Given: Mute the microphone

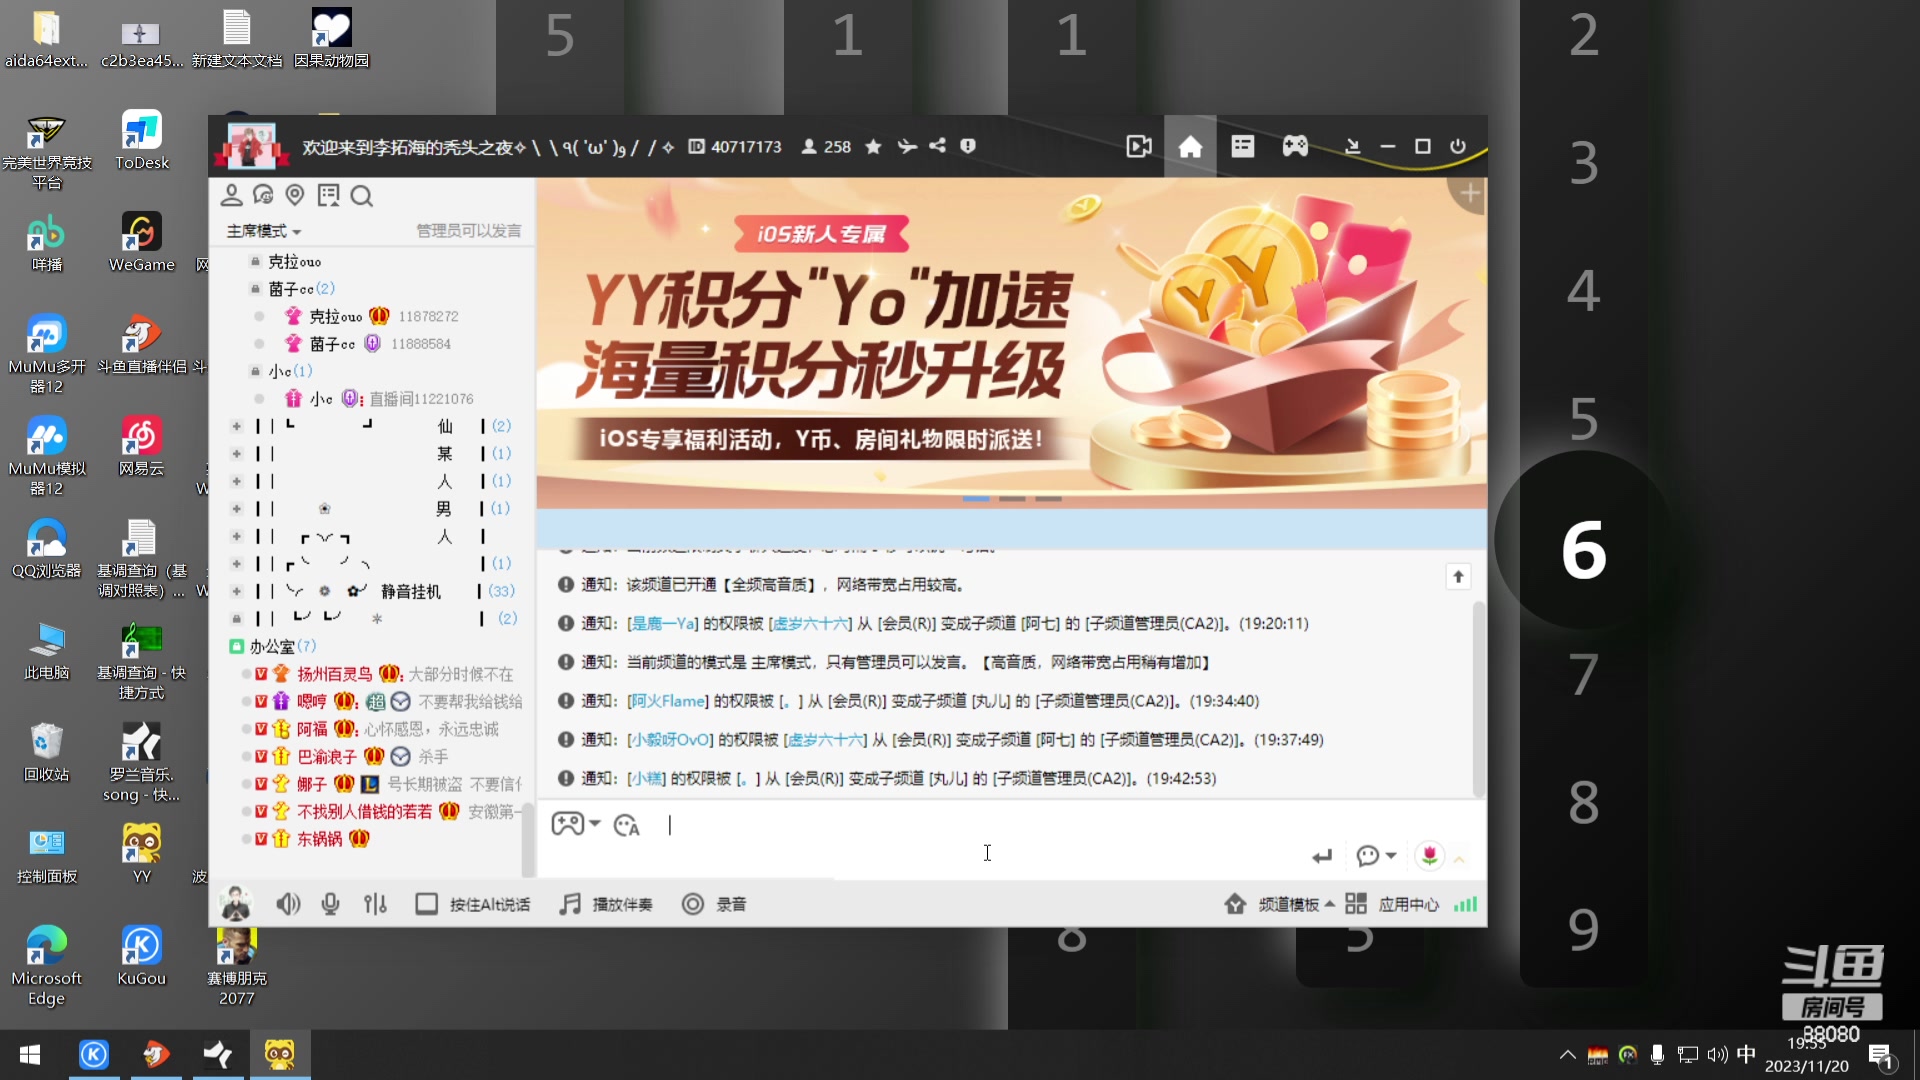Looking at the screenshot, I should [330, 903].
